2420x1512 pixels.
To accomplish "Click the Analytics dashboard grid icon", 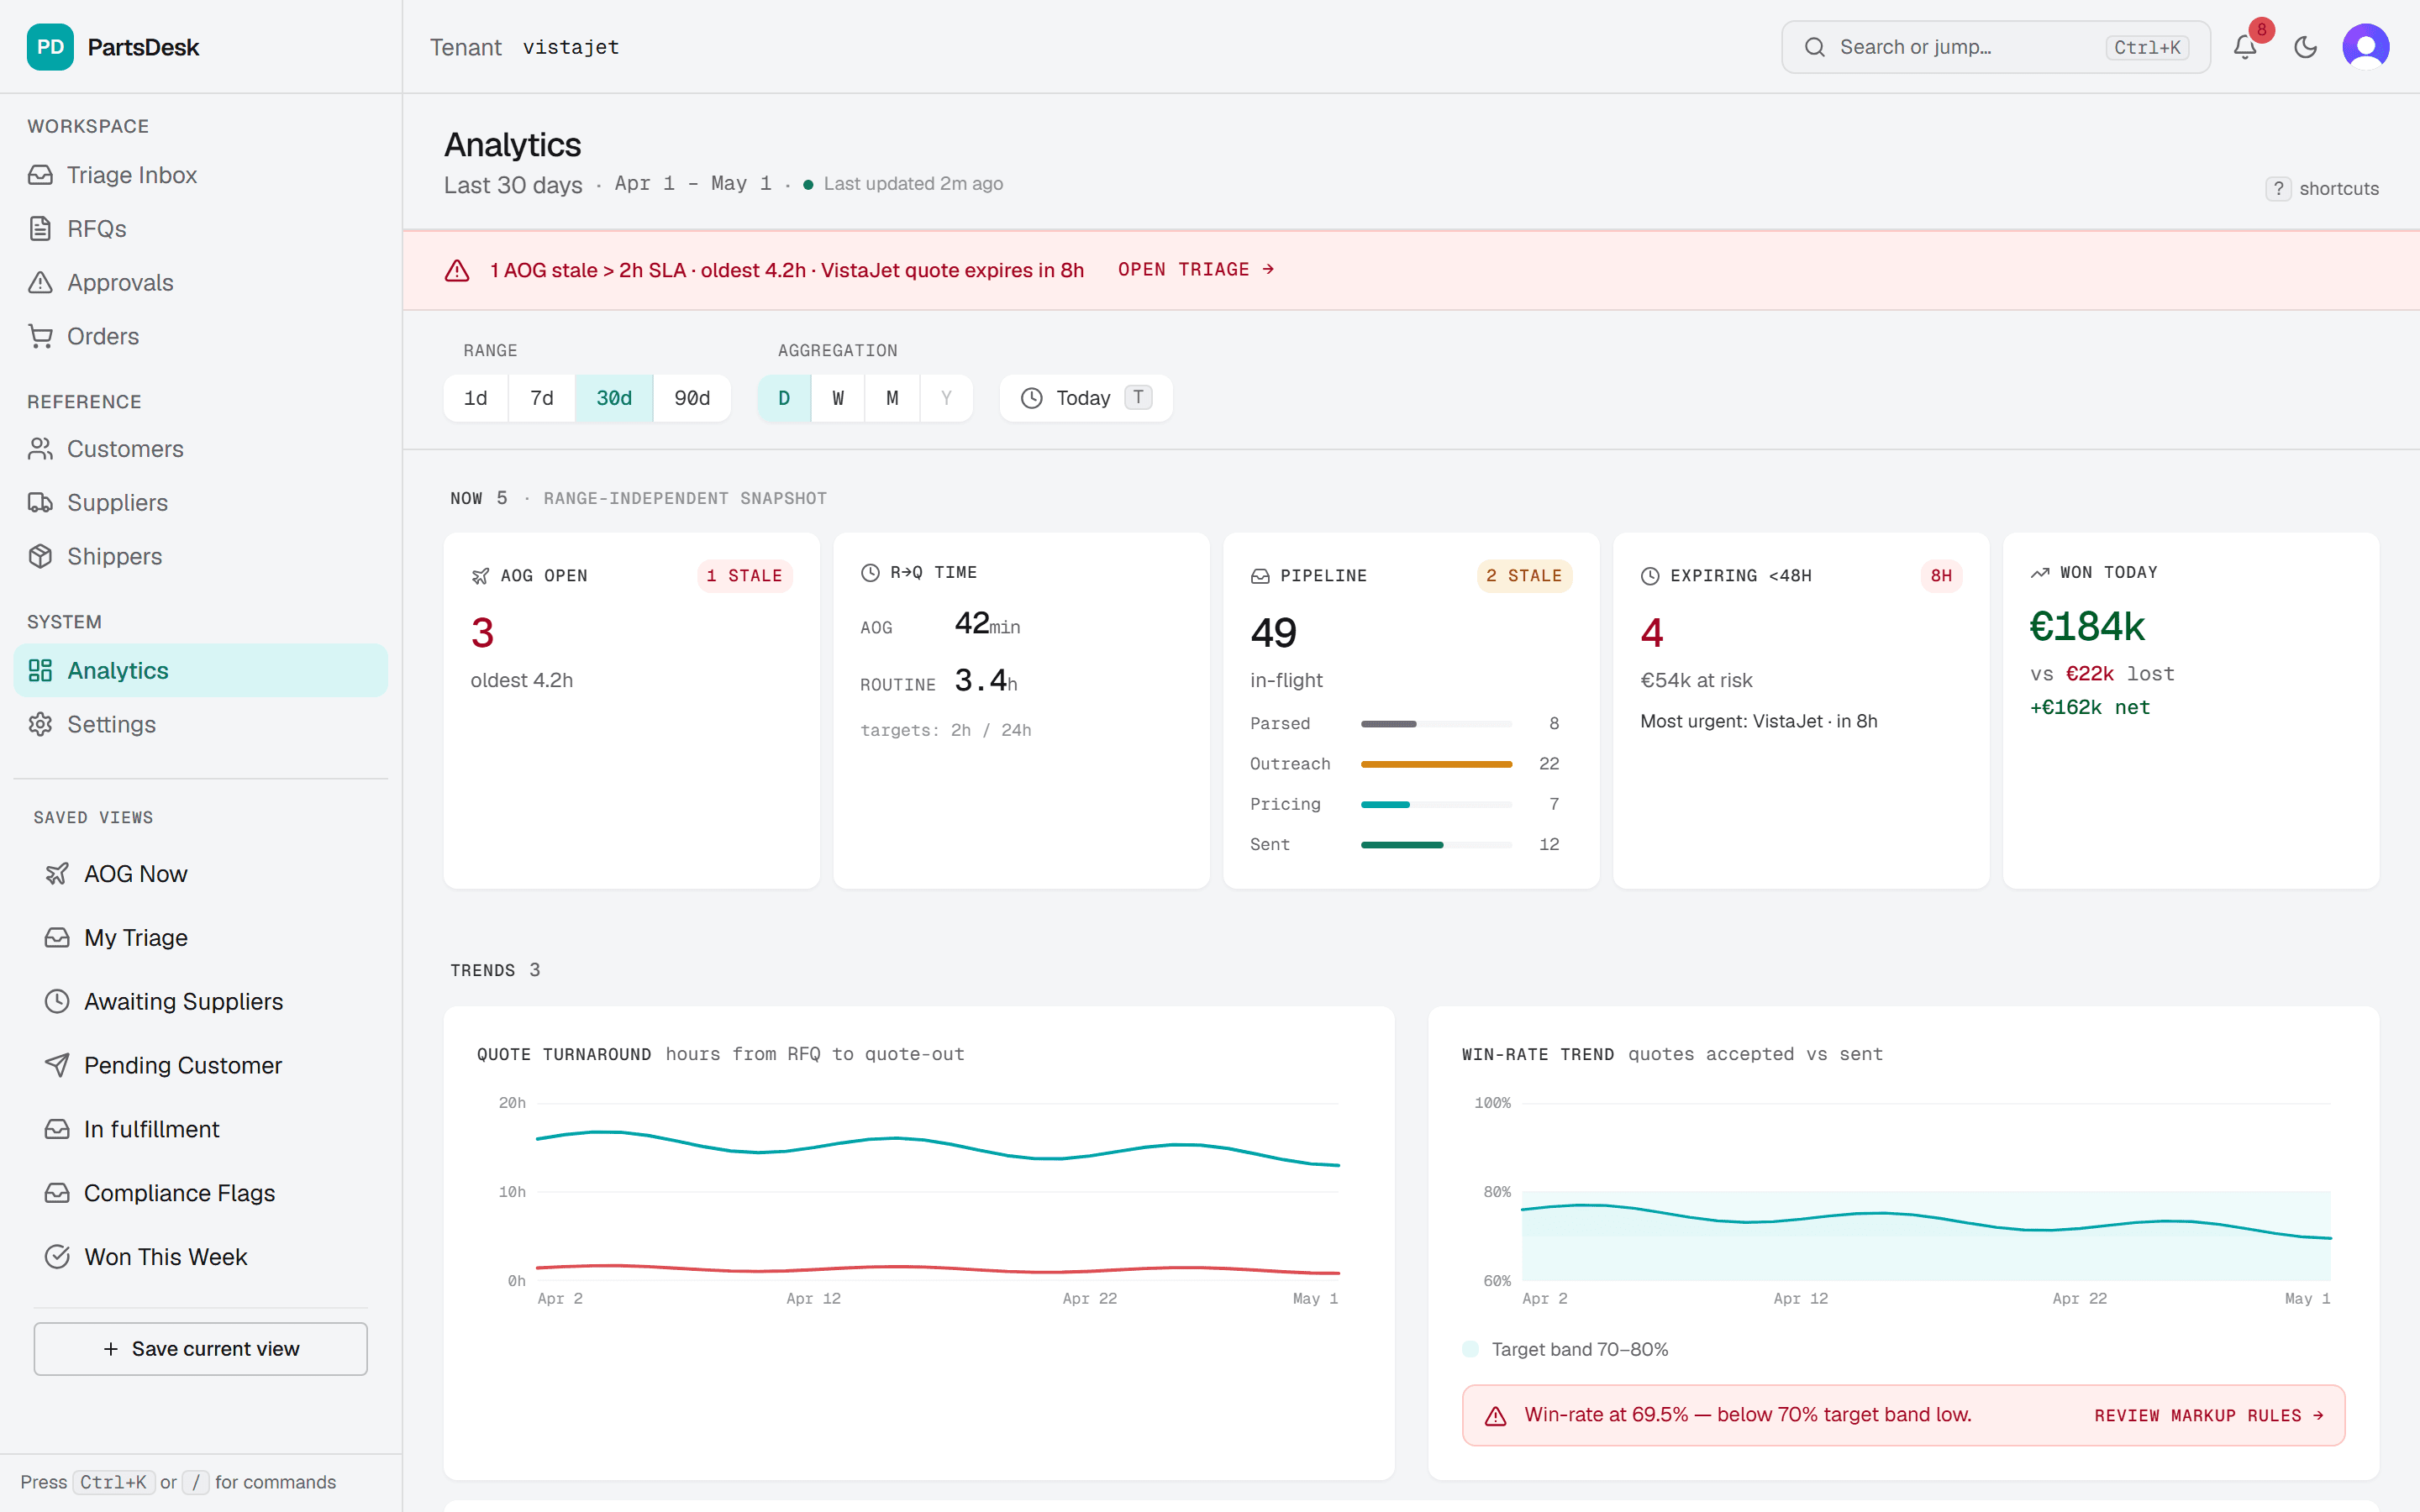I will [40, 671].
